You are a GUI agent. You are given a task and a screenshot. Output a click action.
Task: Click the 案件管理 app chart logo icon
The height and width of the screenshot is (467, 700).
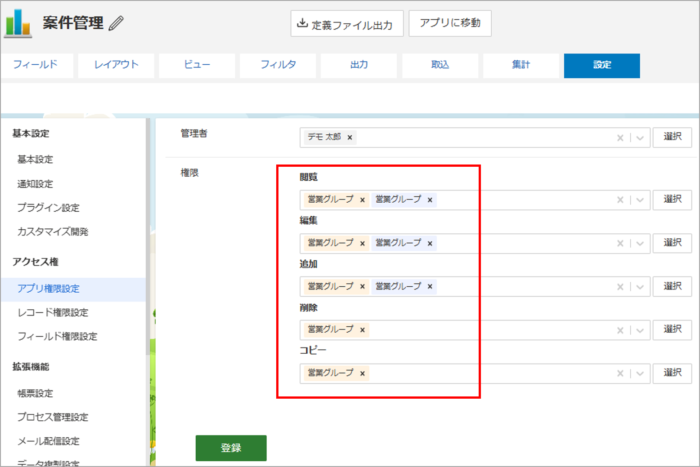[18, 22]
